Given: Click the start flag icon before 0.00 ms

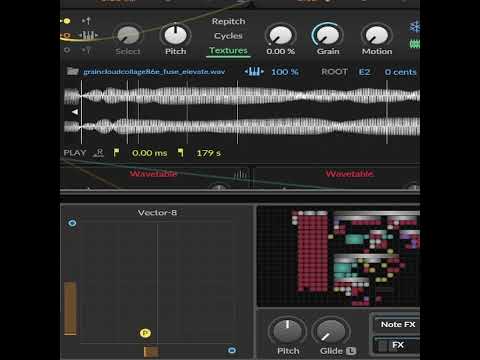Looking at the screenshot, I should 116,153.
